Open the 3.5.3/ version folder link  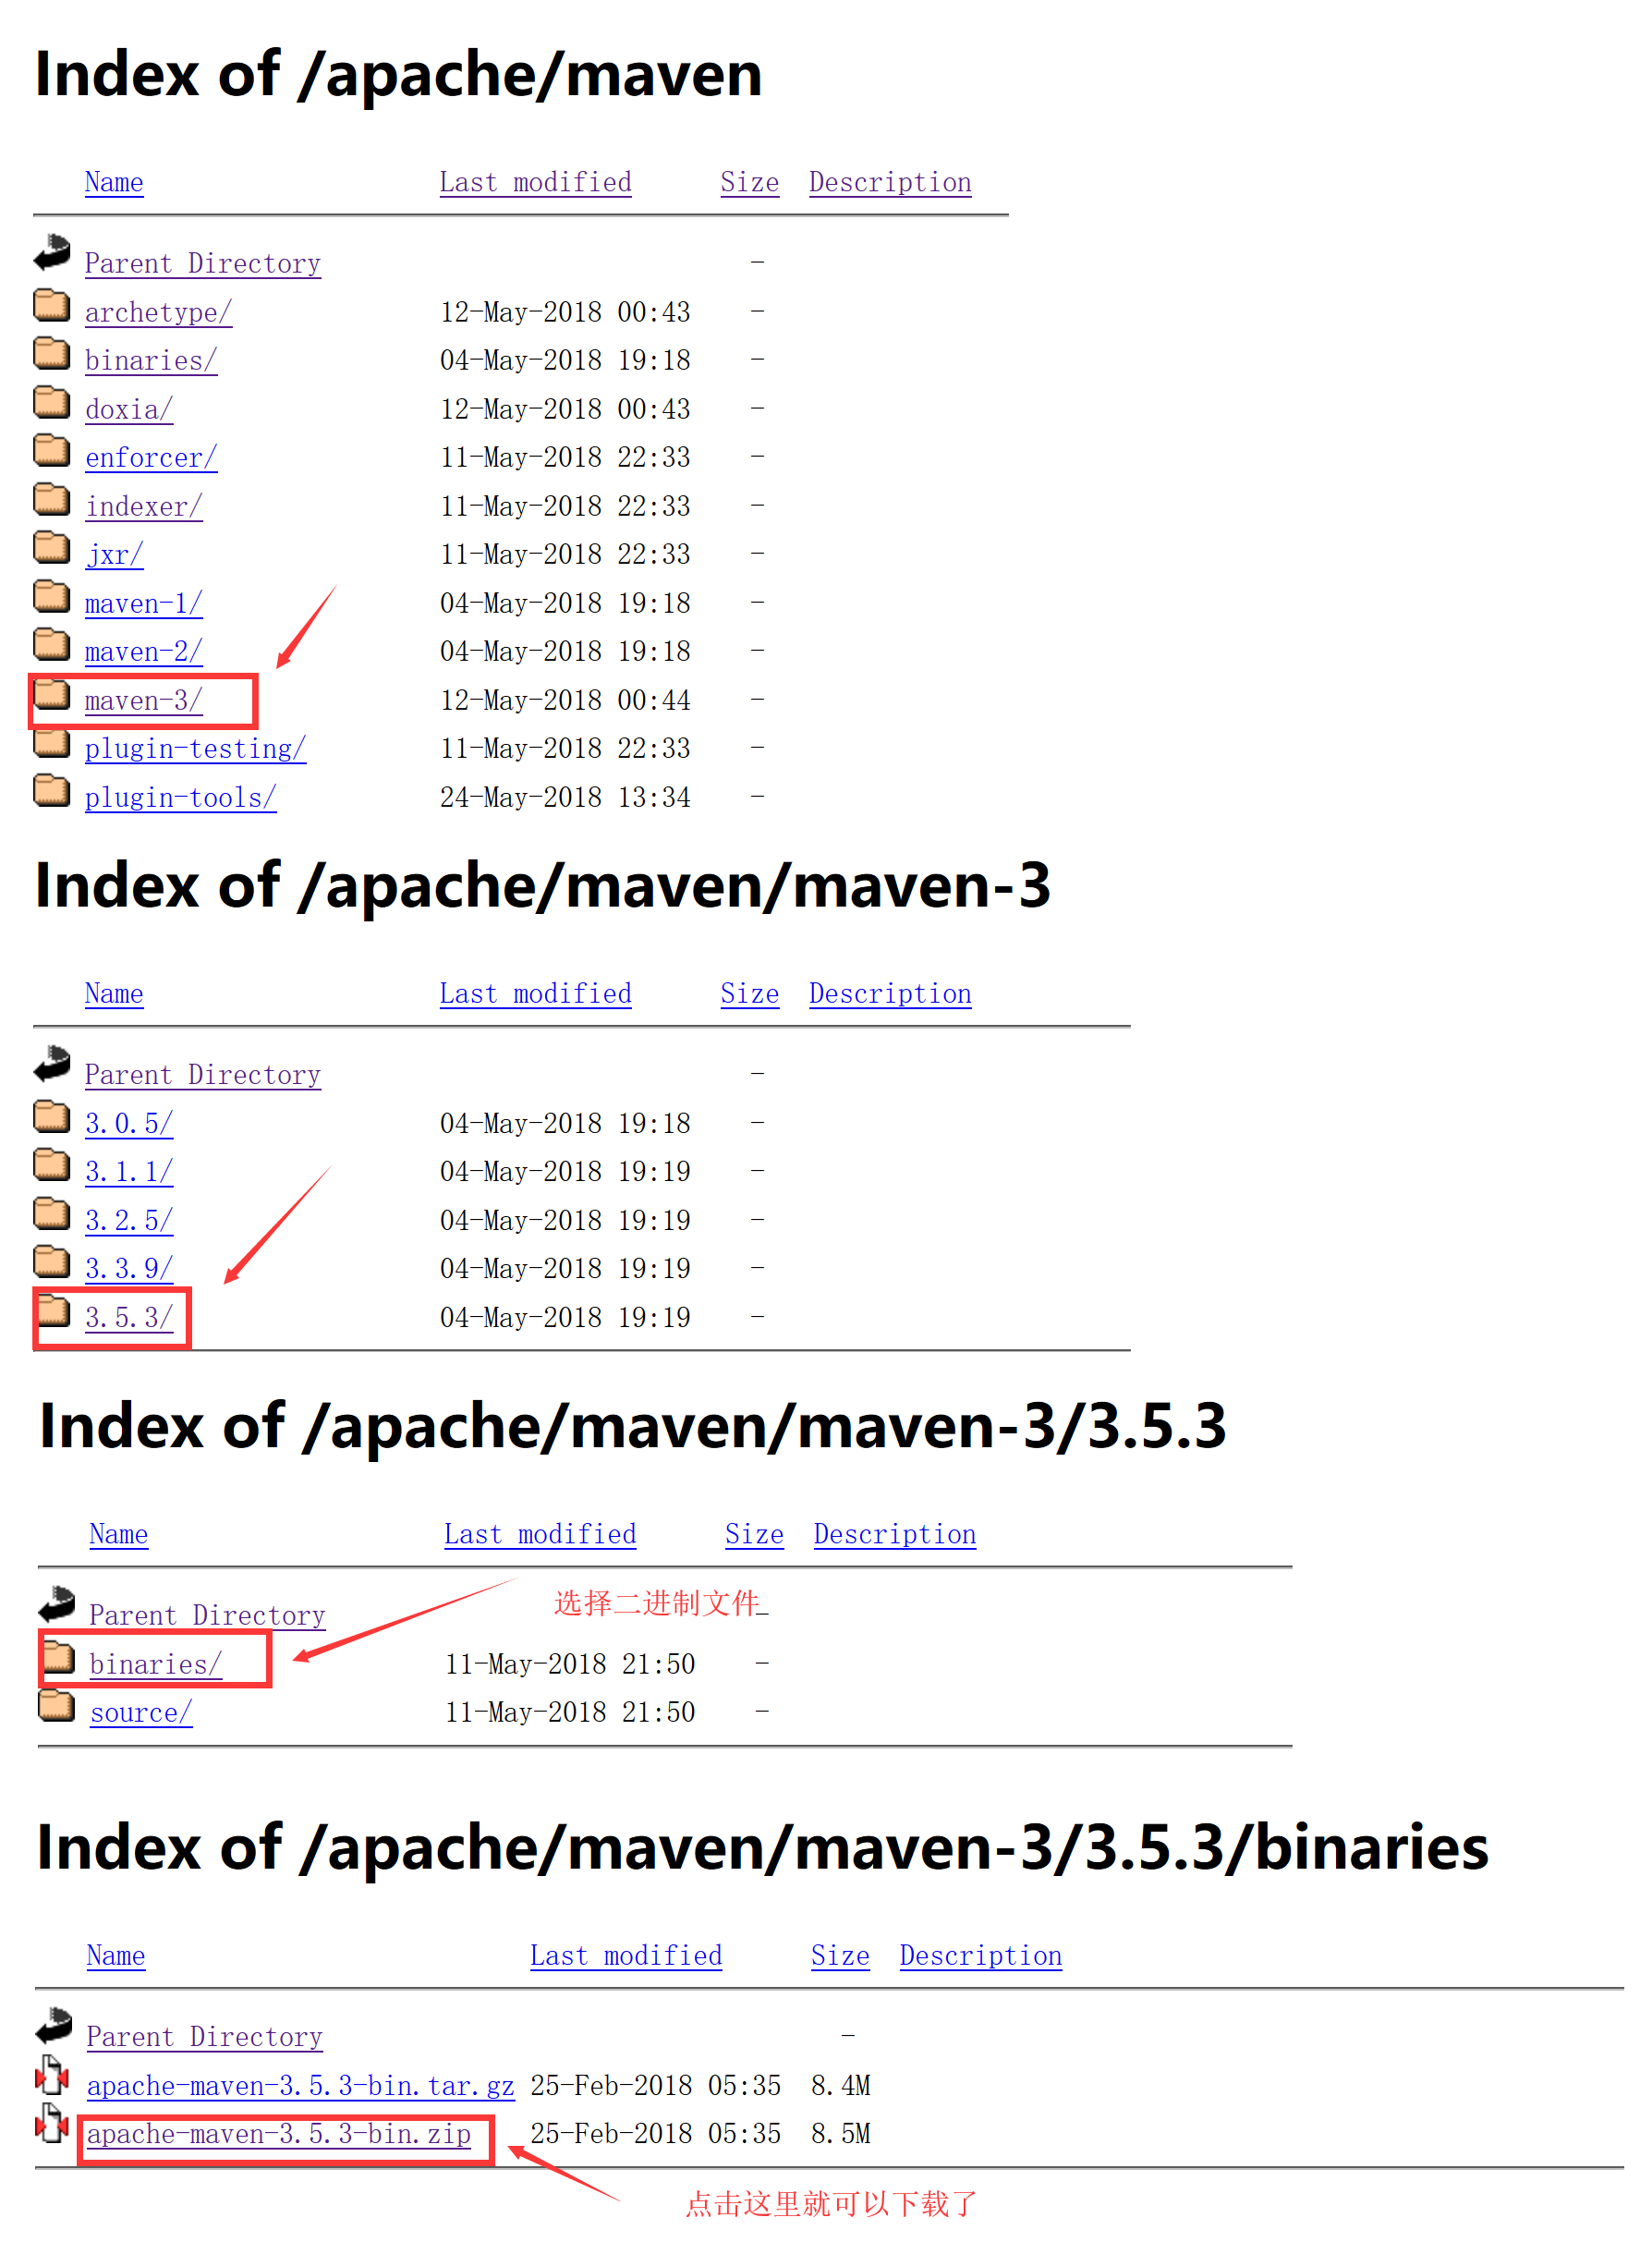click(x=129, y=1318)
